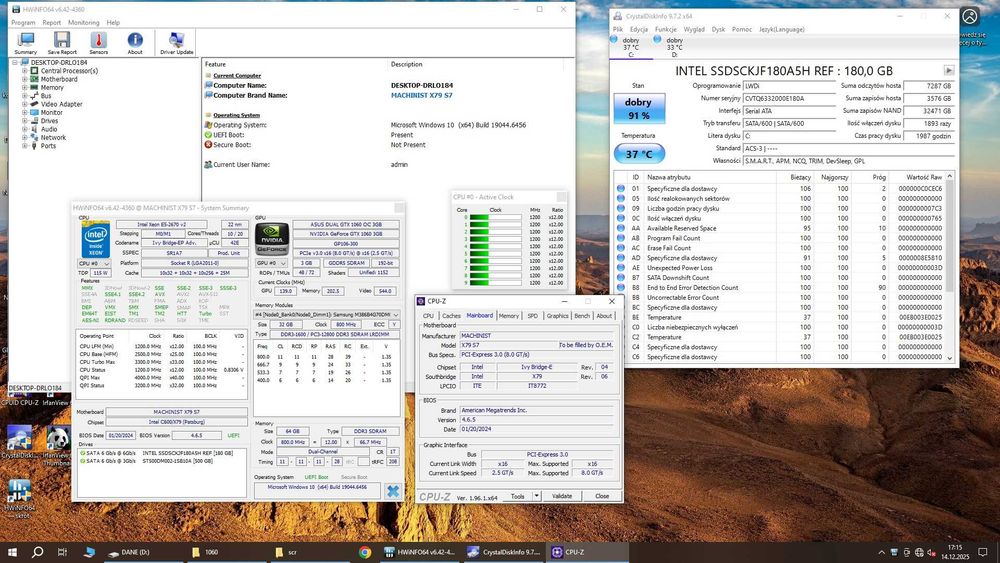Click the Intel Xeon logo in System Summary
This screenshot has width=1000, height=563.
tap(96, 239)
